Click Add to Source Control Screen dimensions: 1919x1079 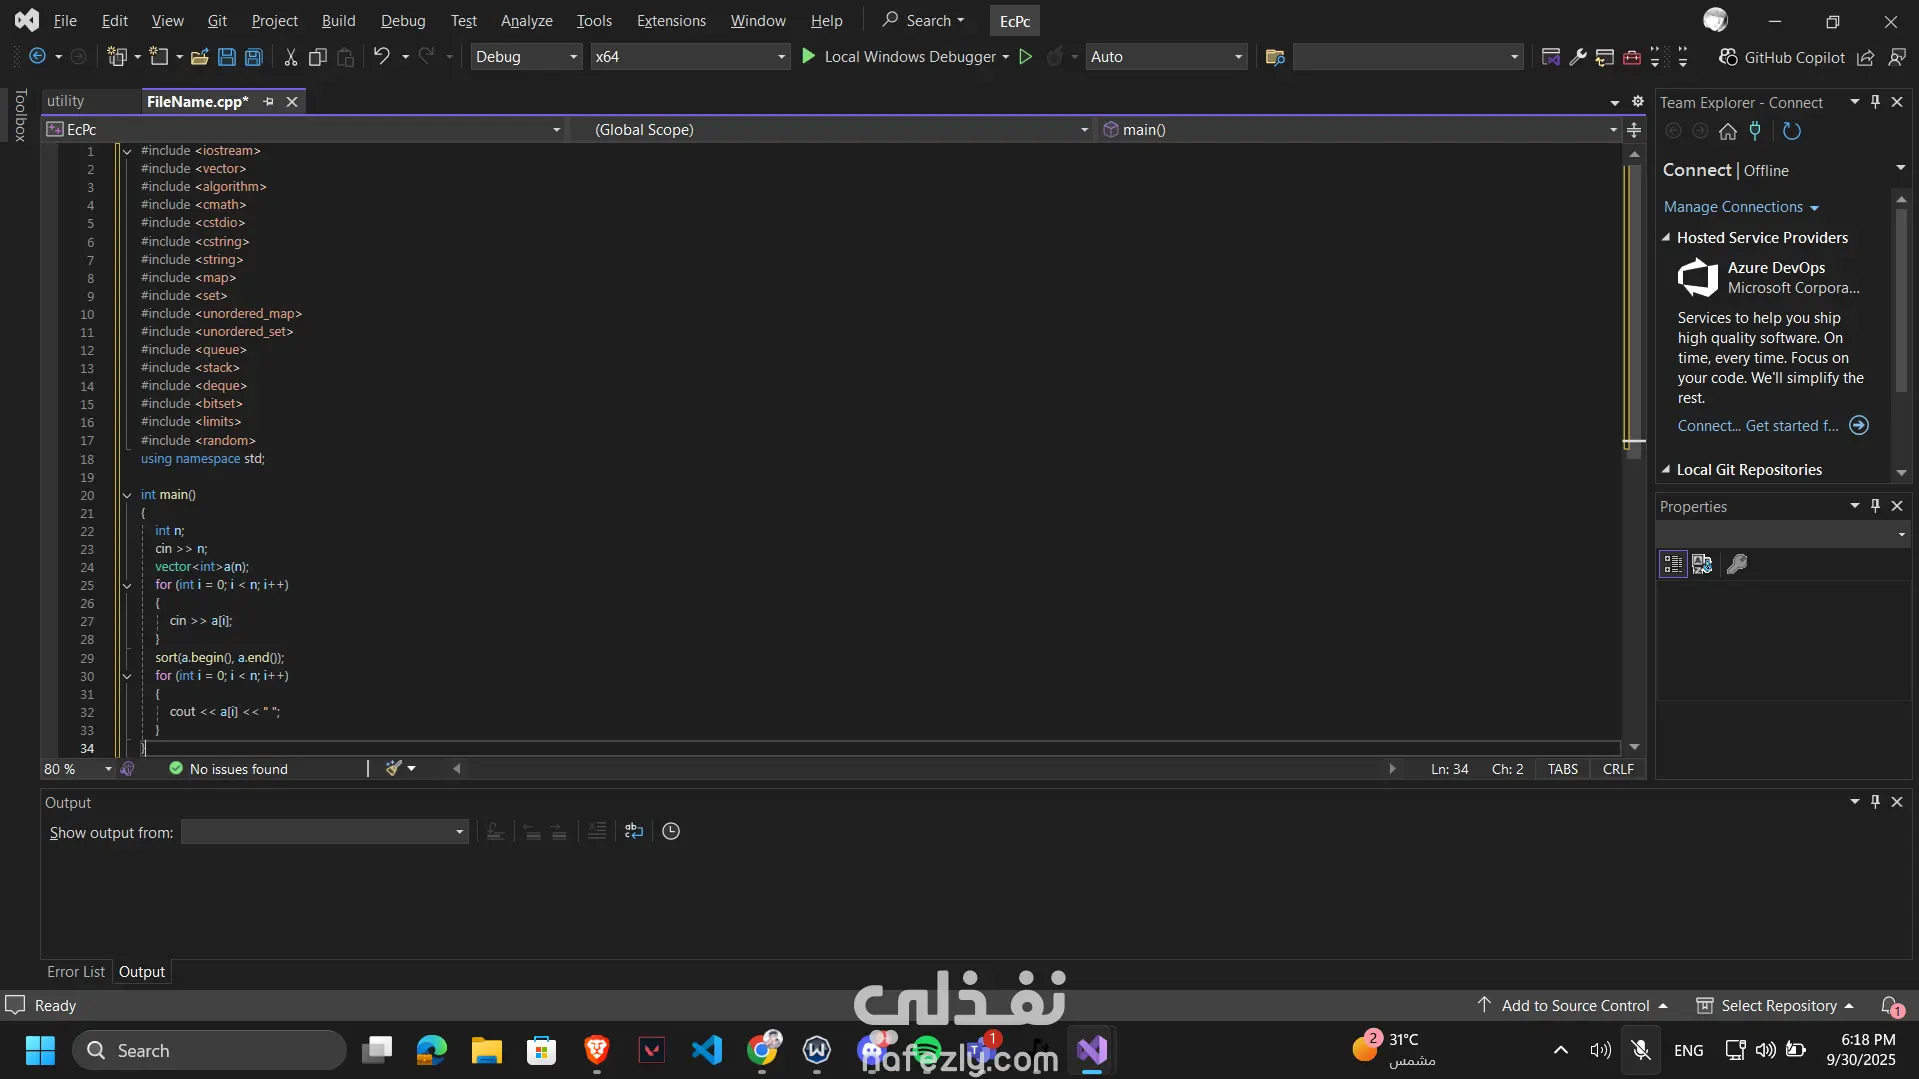pyautogui.click(x=1574, y=1006)
